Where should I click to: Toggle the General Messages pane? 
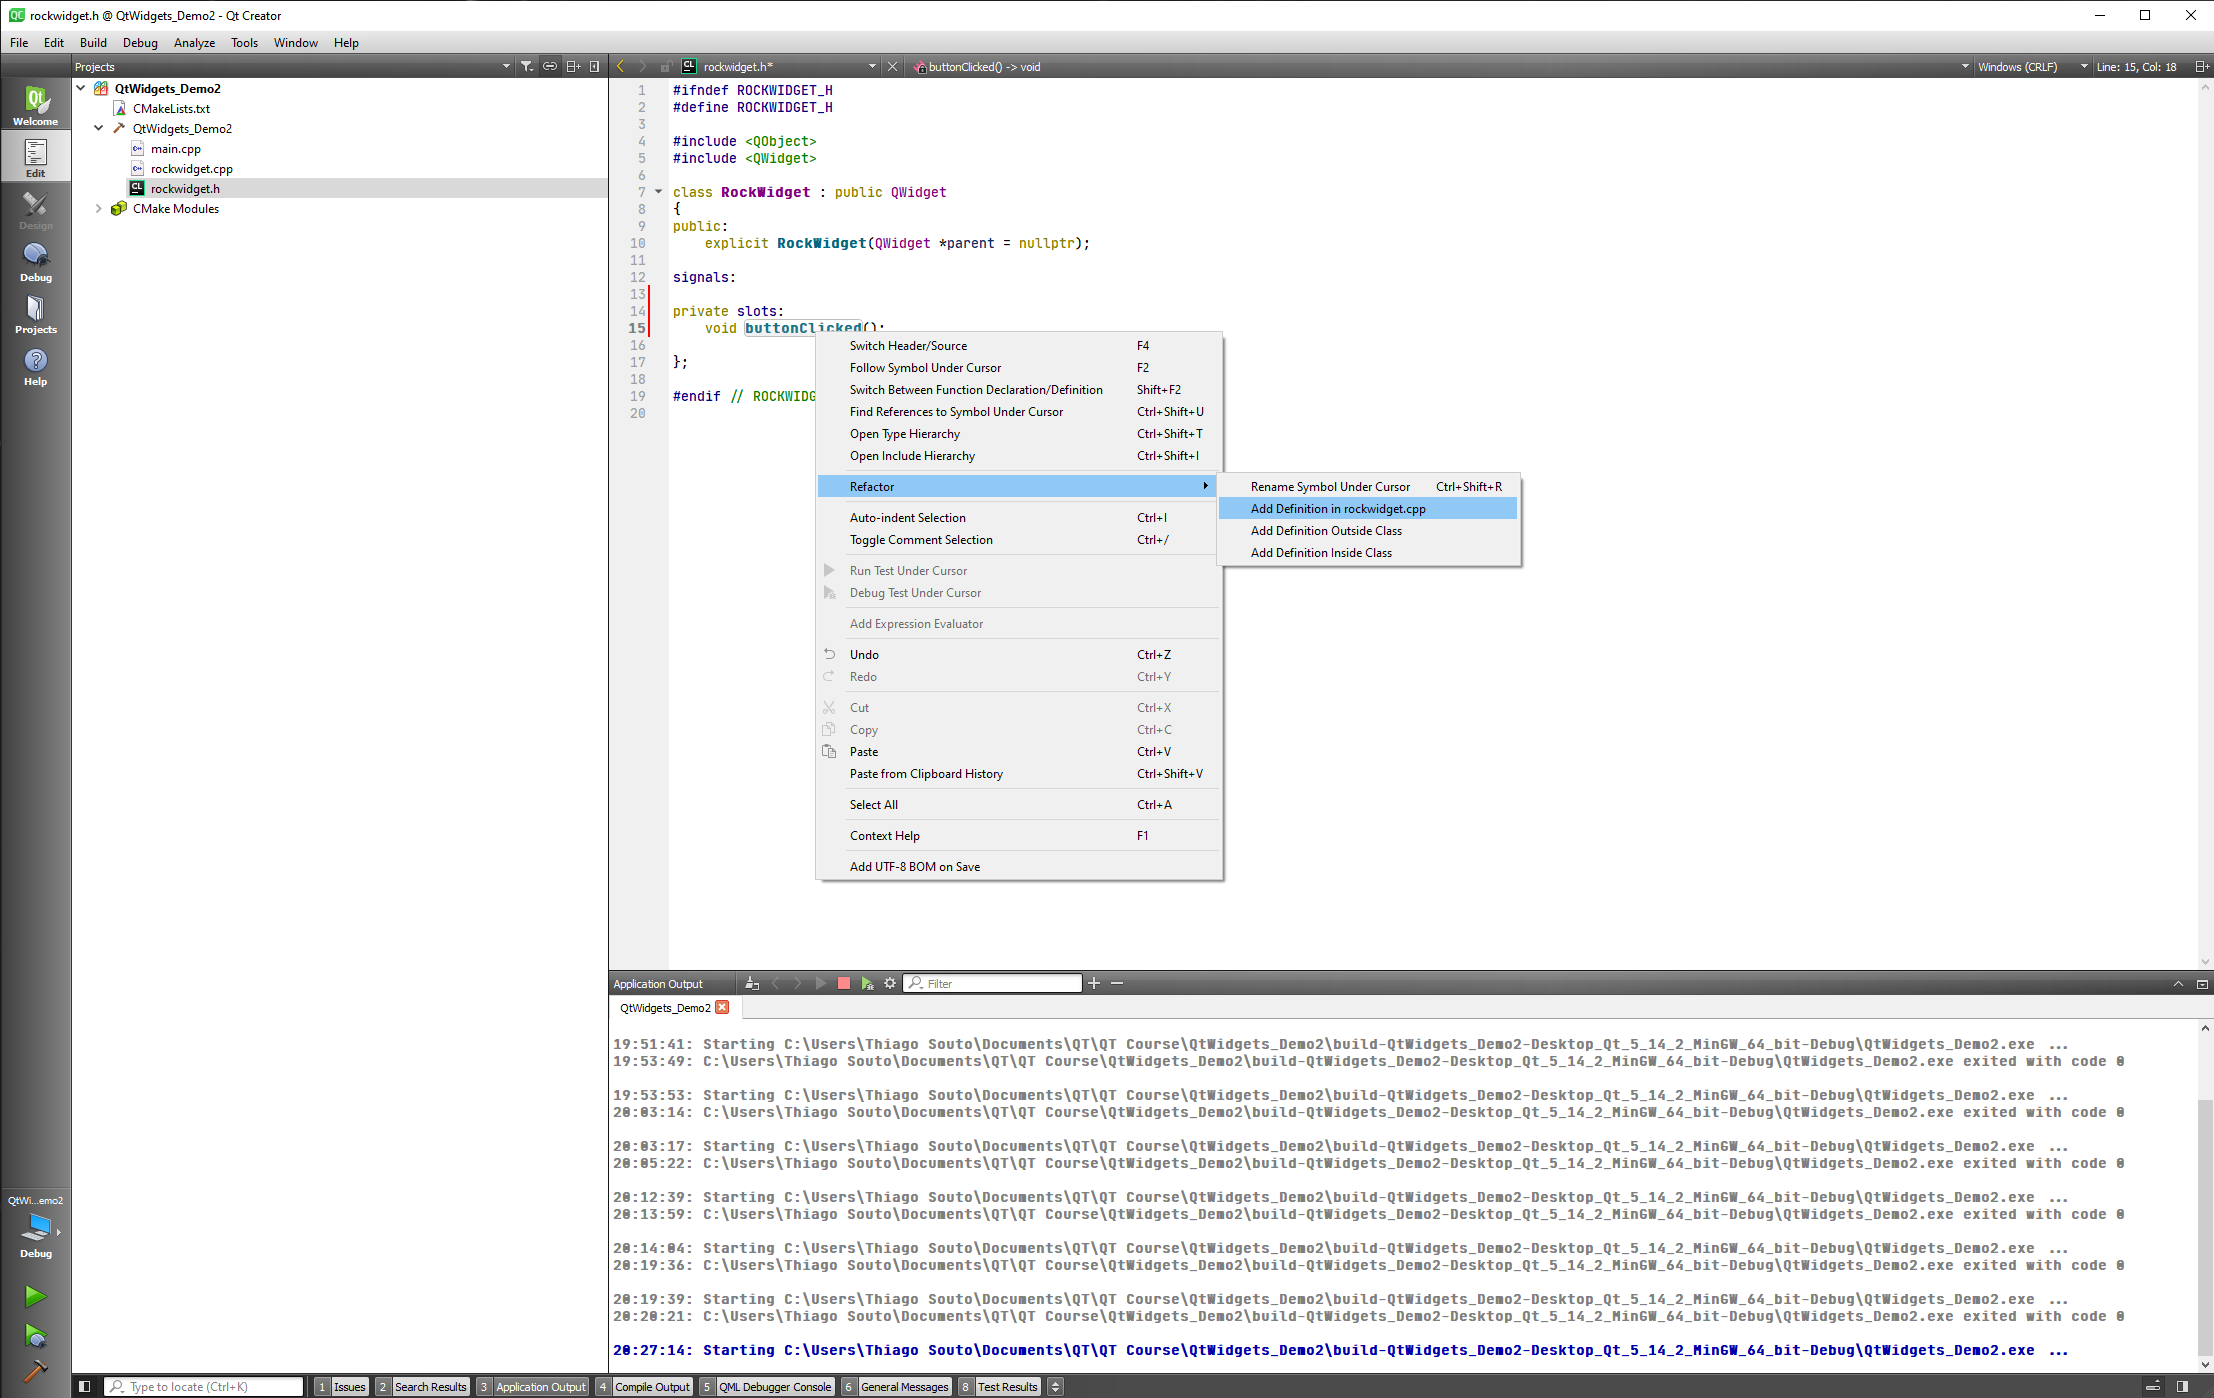tap(896, 1386)
